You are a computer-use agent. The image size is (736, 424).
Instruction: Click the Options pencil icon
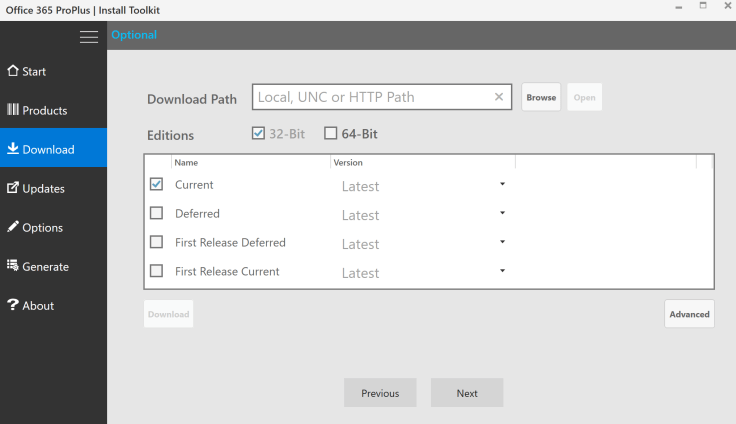pyautogui.click(x=13, y=227)
